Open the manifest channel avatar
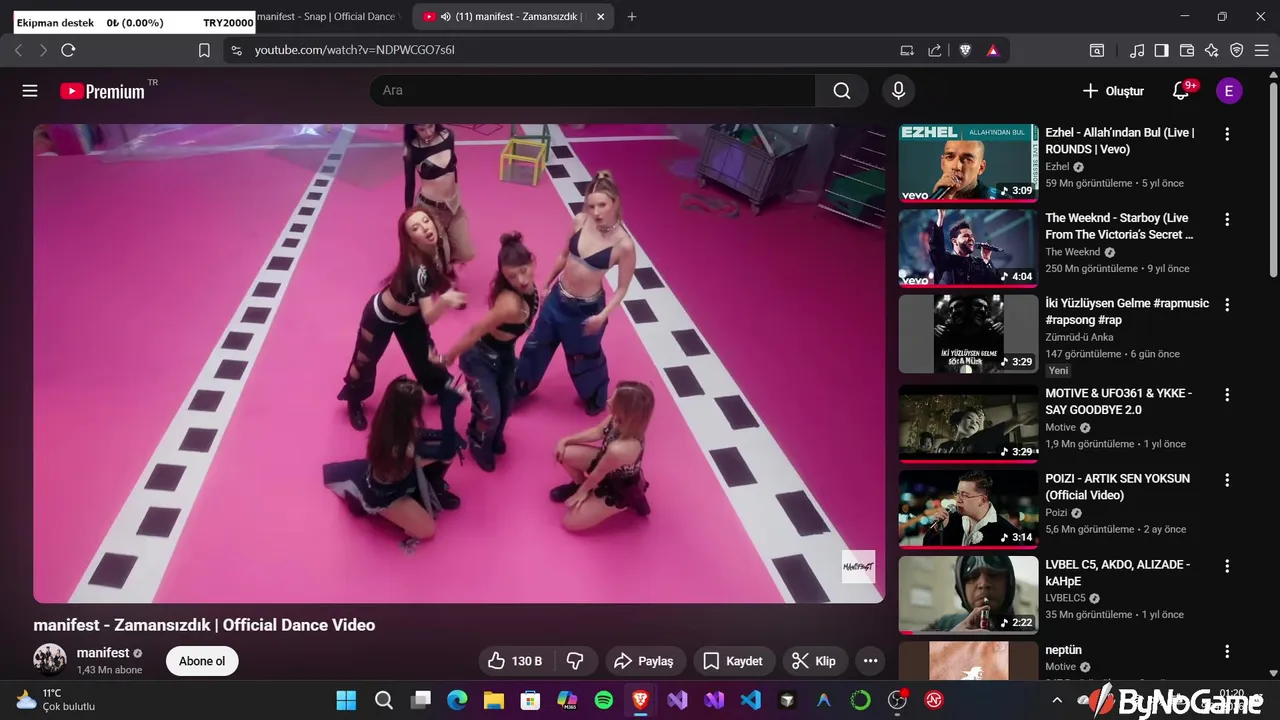The width and height of the screenshot is (1280, 720). [x=50, y=660]
